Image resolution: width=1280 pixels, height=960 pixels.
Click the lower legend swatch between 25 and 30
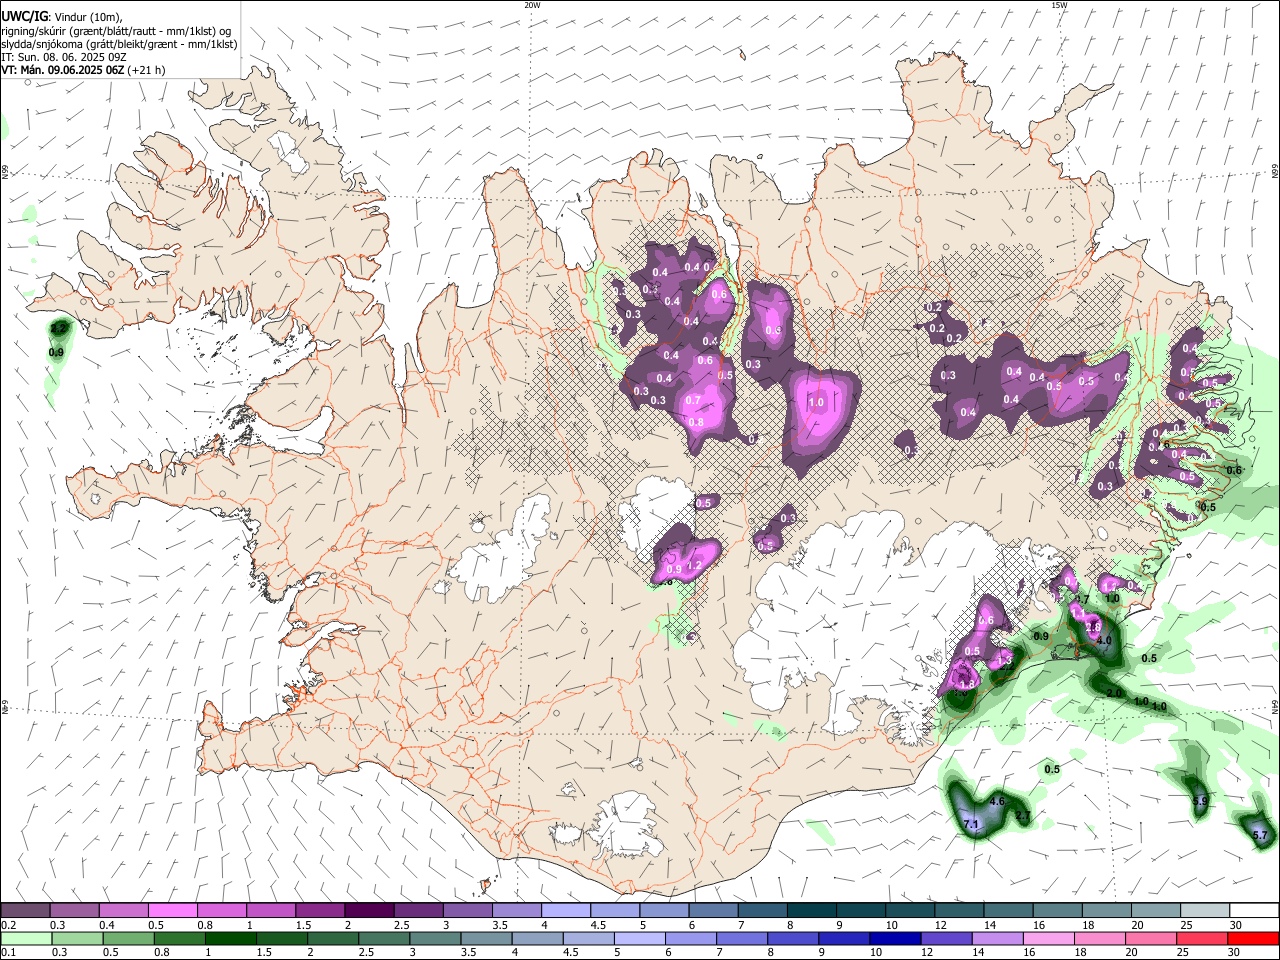point(1204,938)
